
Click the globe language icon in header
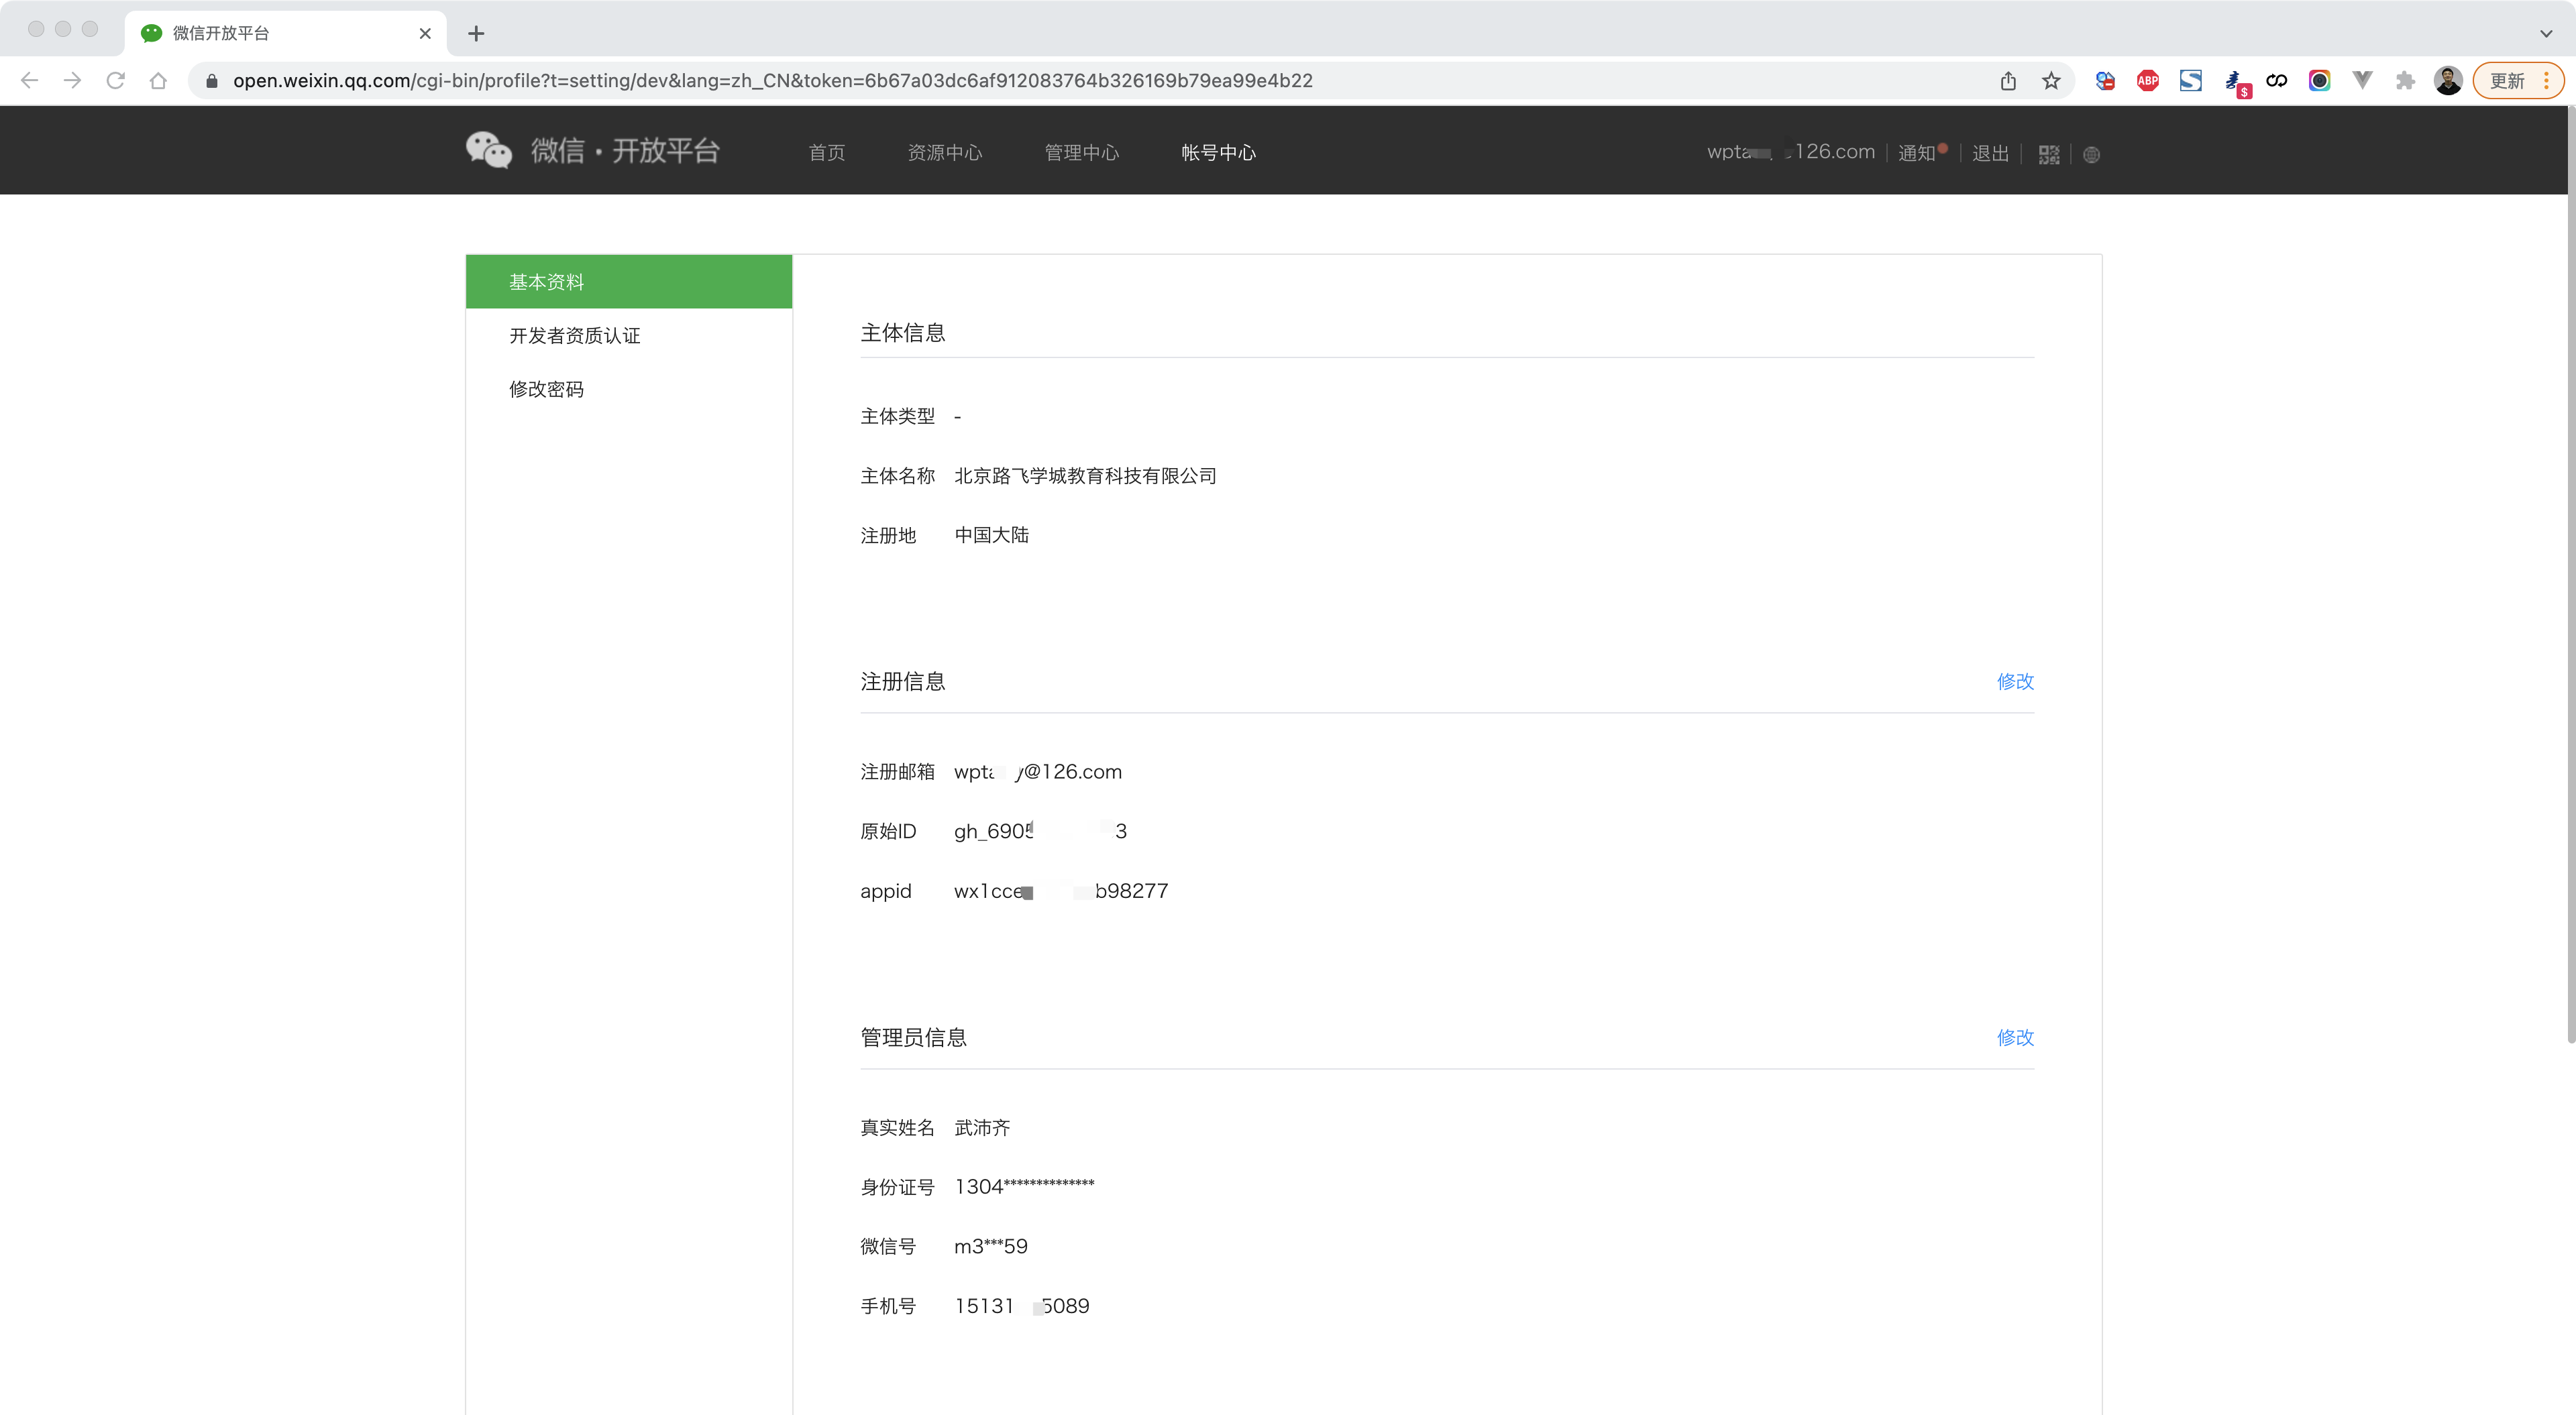[x=2091, y=155]
